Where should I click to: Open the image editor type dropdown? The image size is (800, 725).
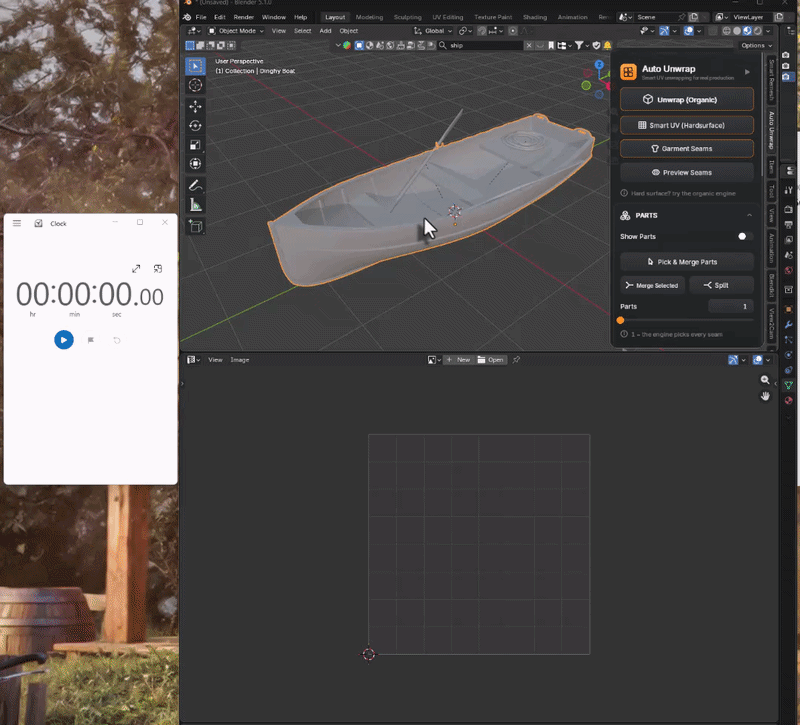193,360
